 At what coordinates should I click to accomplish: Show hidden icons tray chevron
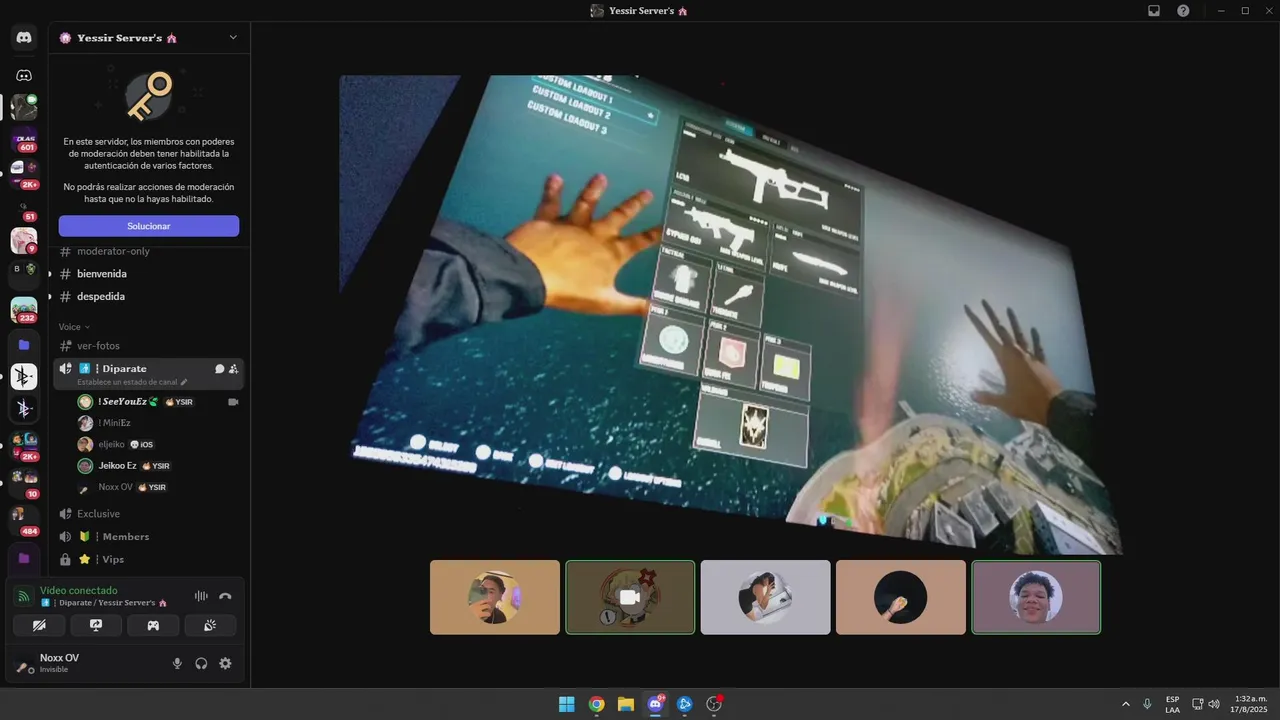(1126, 704)
